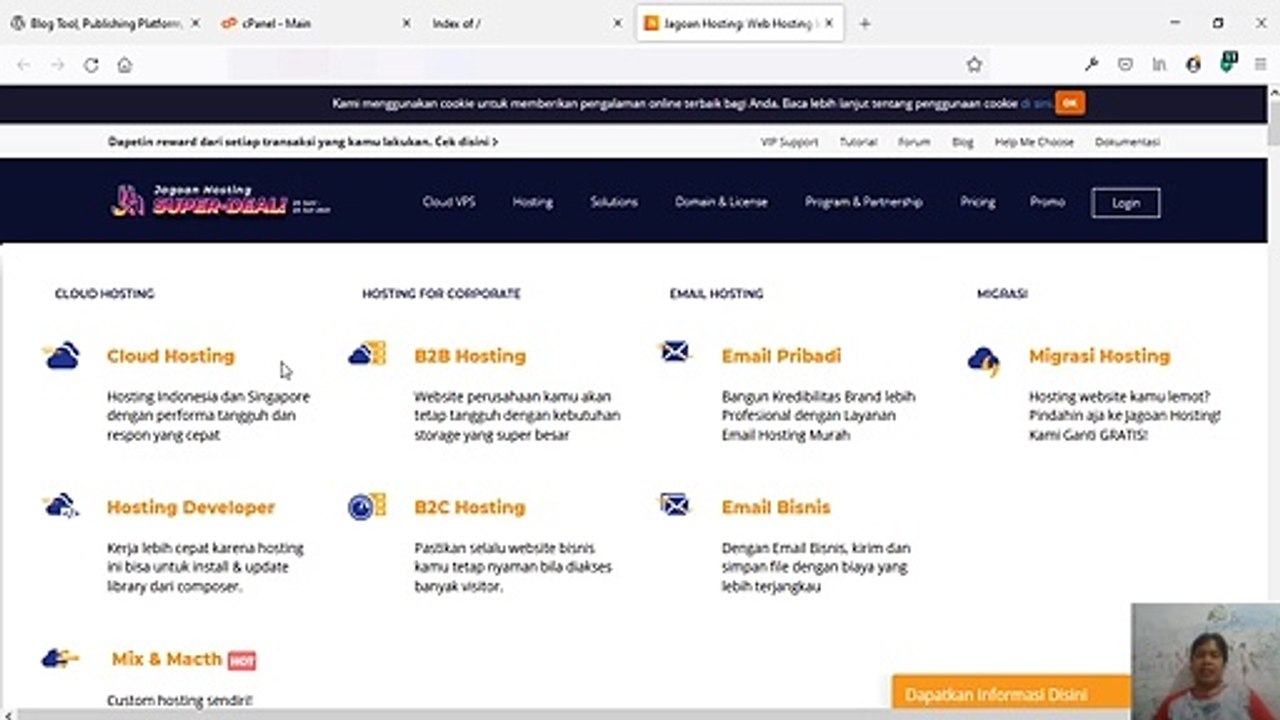Click the browser forward arrow
The height and width of the screenshot is (720, 1280).
pos(57,65)
